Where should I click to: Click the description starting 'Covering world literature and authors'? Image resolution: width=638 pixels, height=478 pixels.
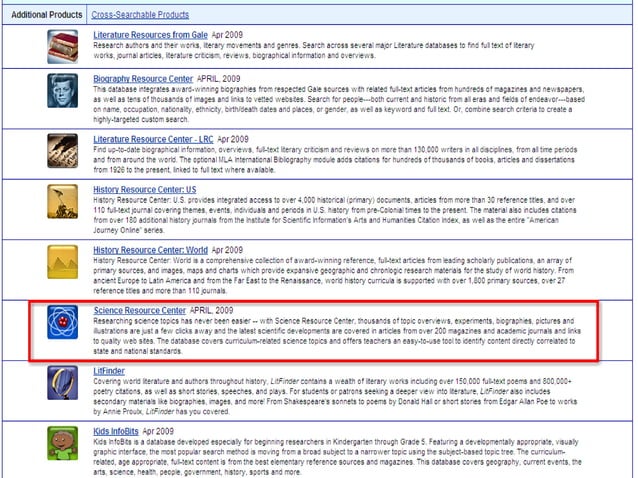coord(335,397)
